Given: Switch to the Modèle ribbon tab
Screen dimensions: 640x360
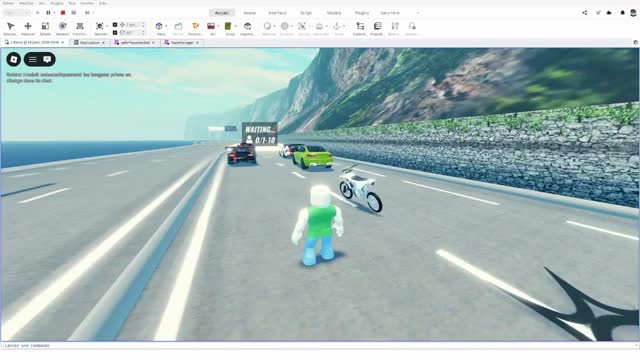Looking at the screenshot, I should coord(334,13).
